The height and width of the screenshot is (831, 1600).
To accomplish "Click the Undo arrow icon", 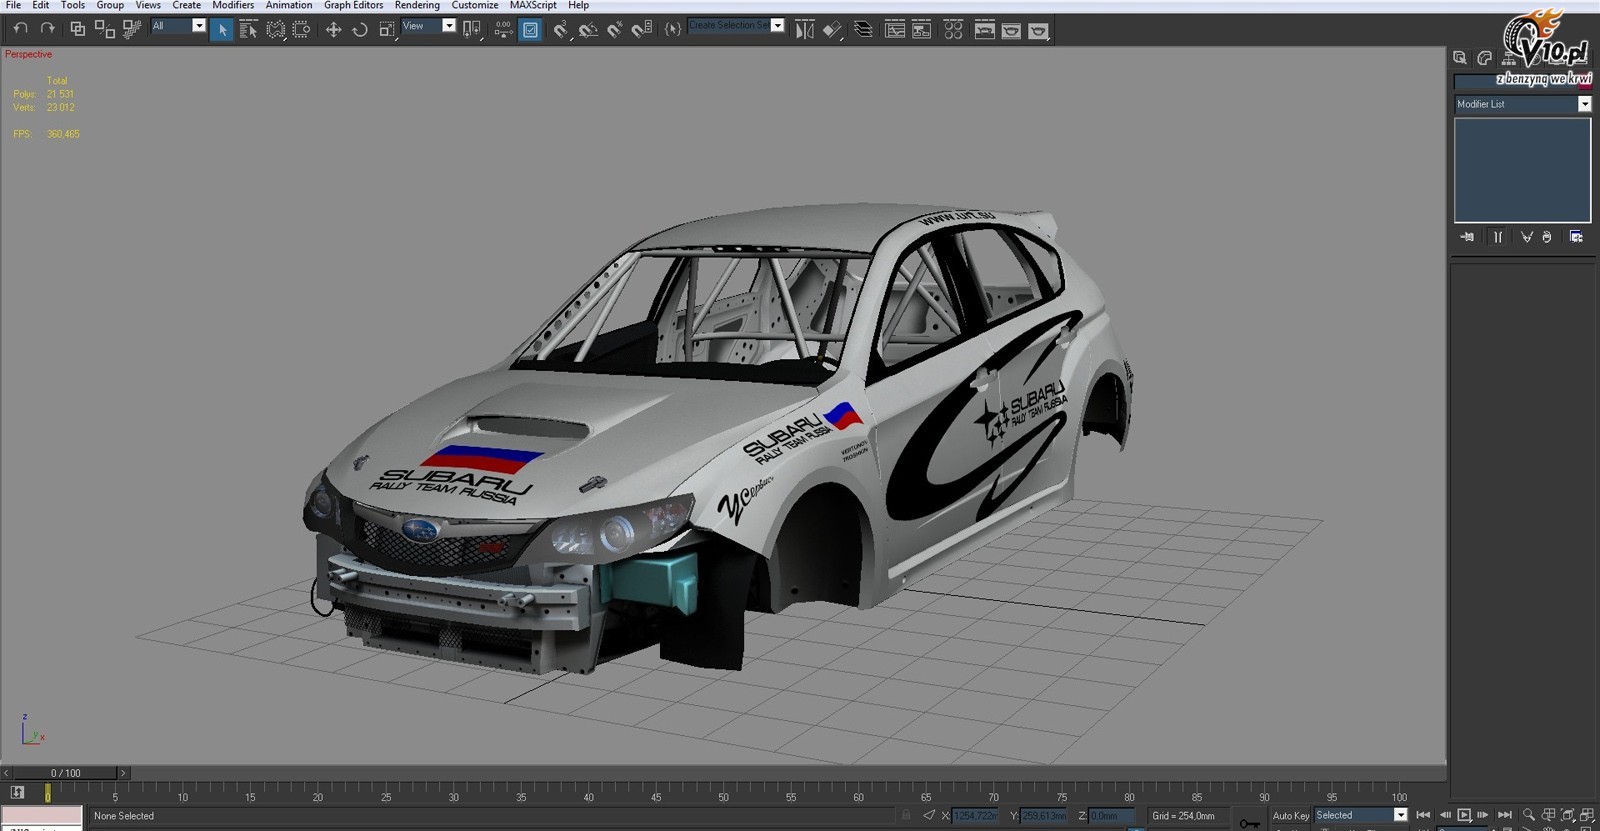I will [20, 29].
